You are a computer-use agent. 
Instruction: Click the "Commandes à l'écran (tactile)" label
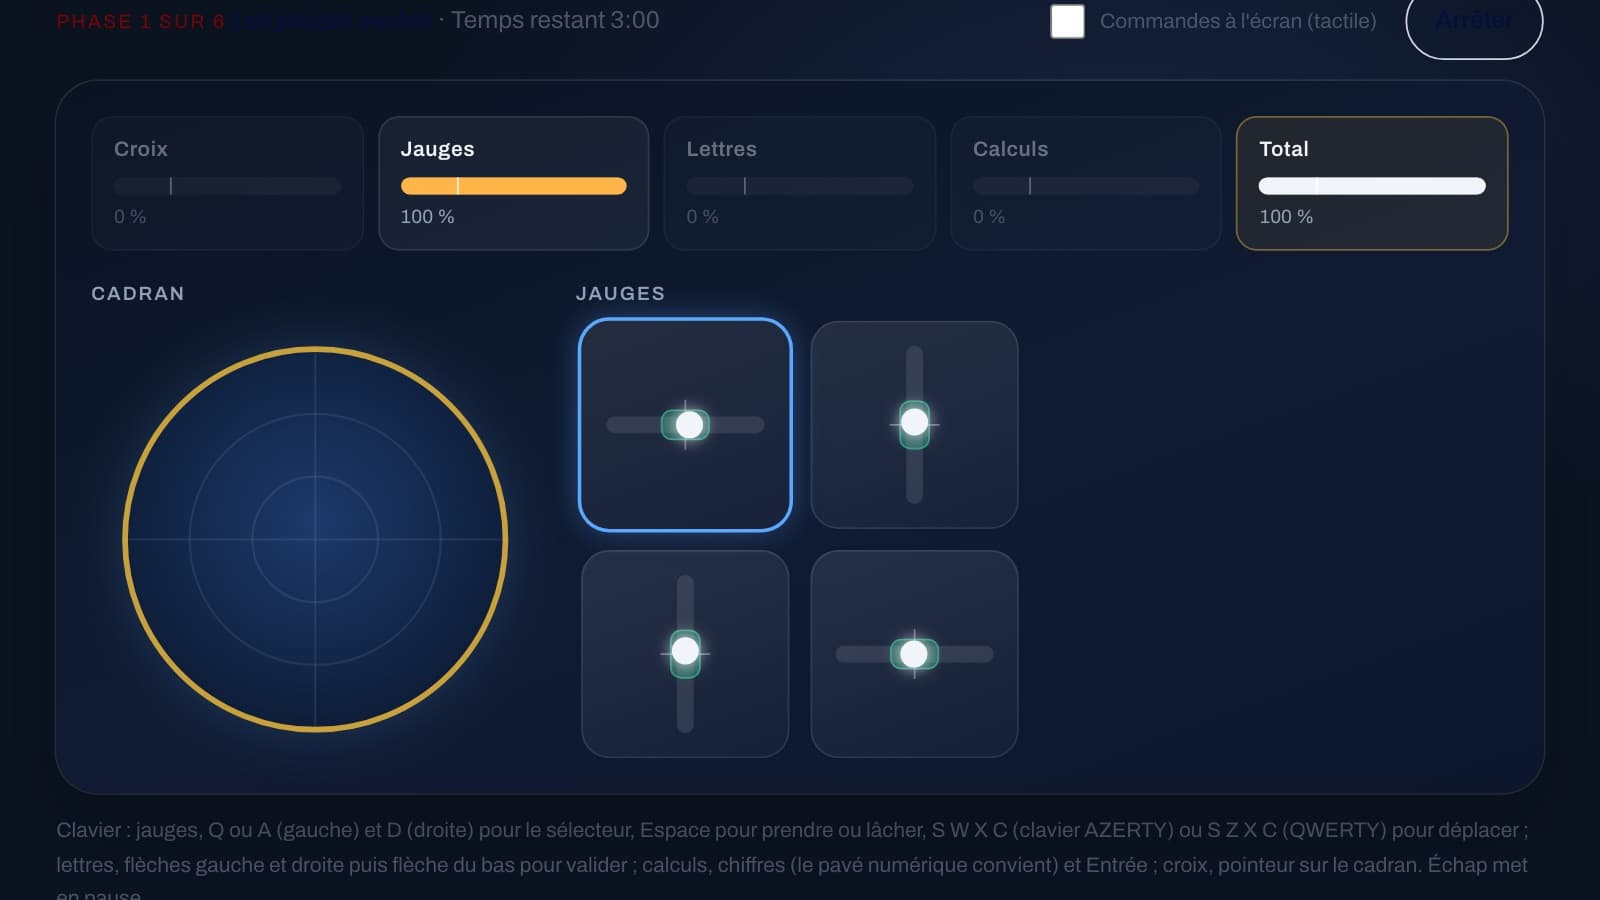point(1238,21)
